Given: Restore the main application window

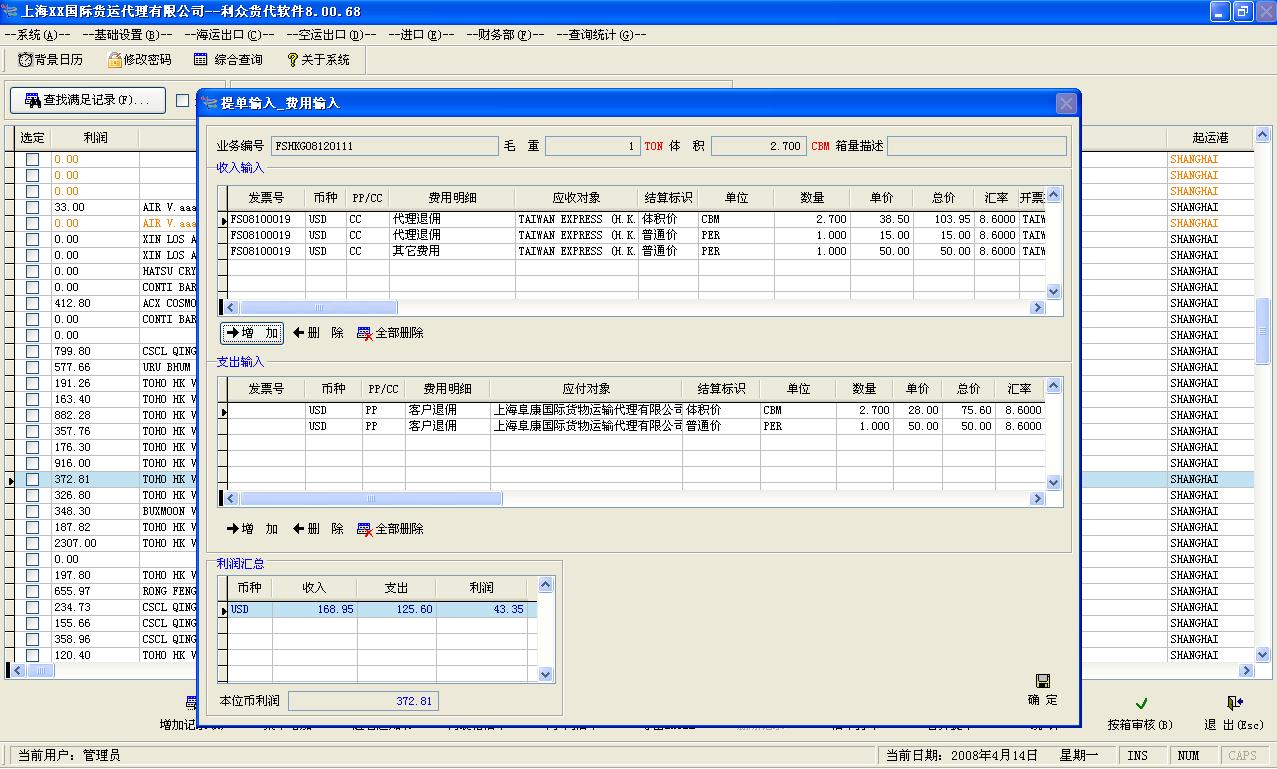Looking at the screenshot, I should [x=1243, y=12].
